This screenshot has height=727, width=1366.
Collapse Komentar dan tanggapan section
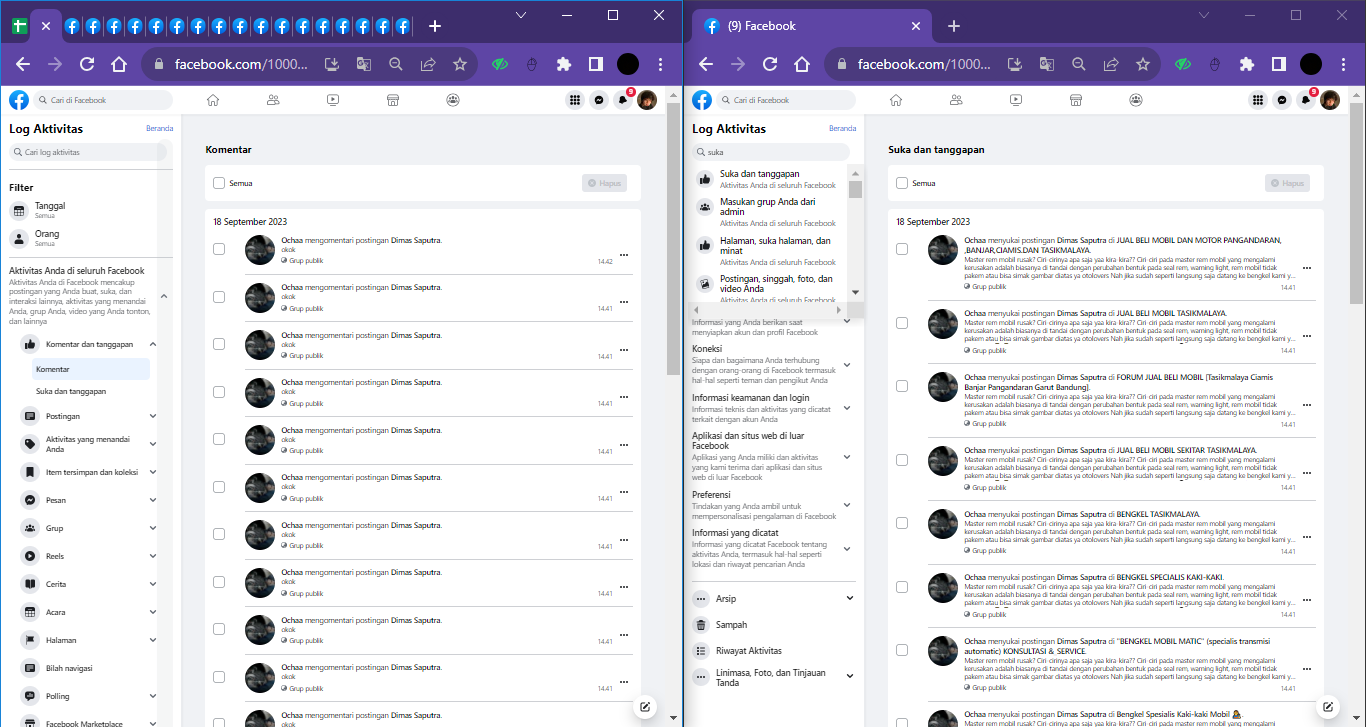coord(153,344)
